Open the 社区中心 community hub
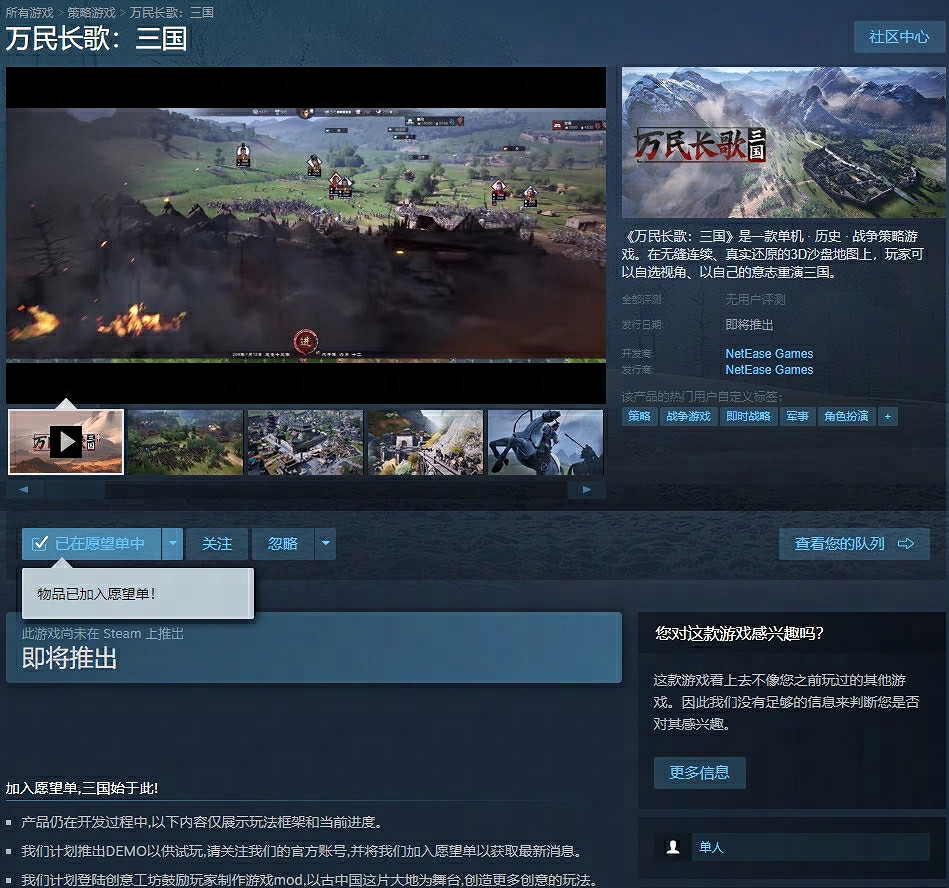 [899, 37]
